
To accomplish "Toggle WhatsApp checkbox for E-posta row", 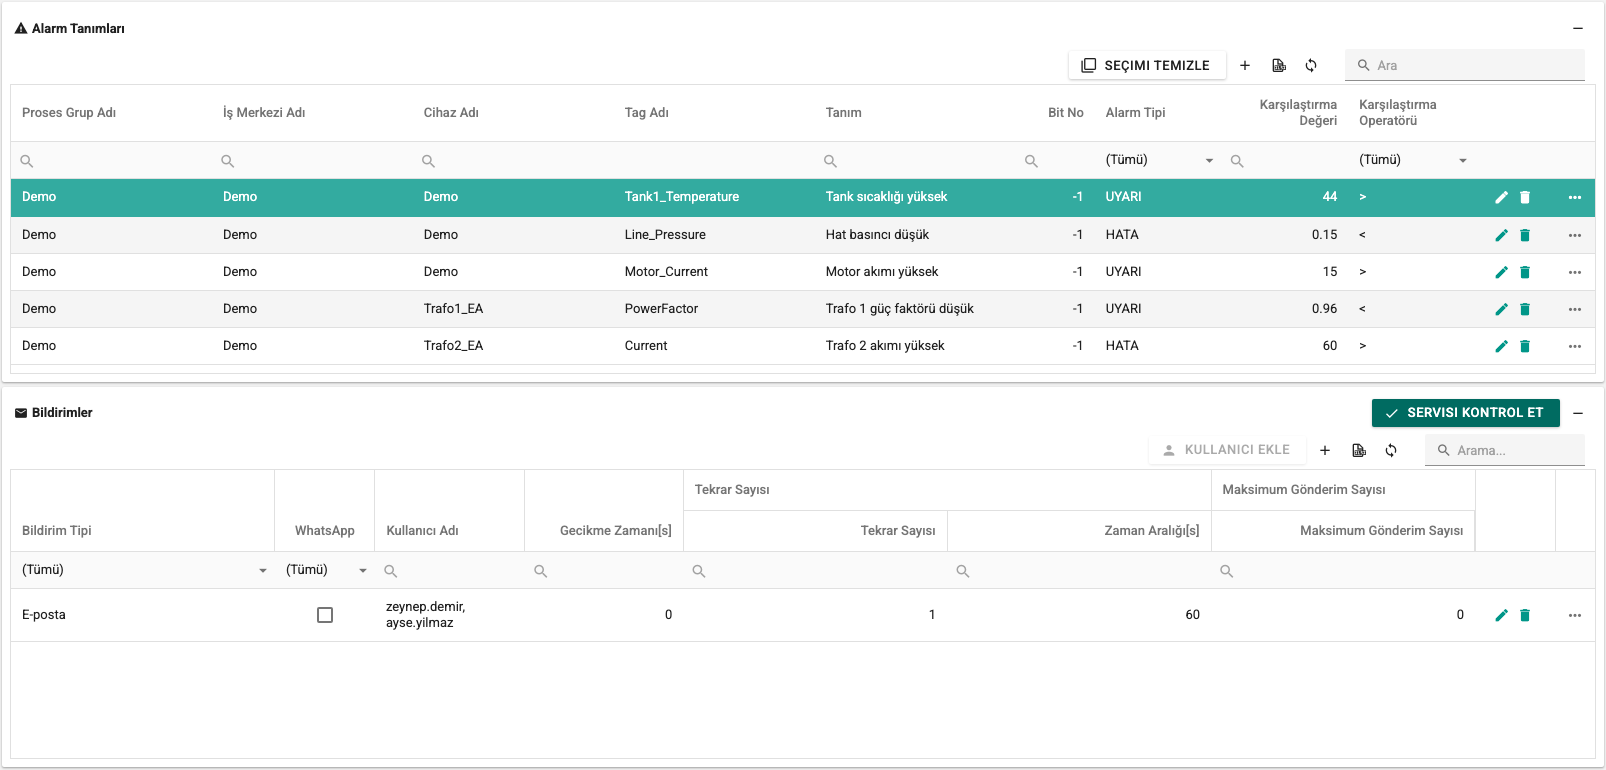I will 325,615.
